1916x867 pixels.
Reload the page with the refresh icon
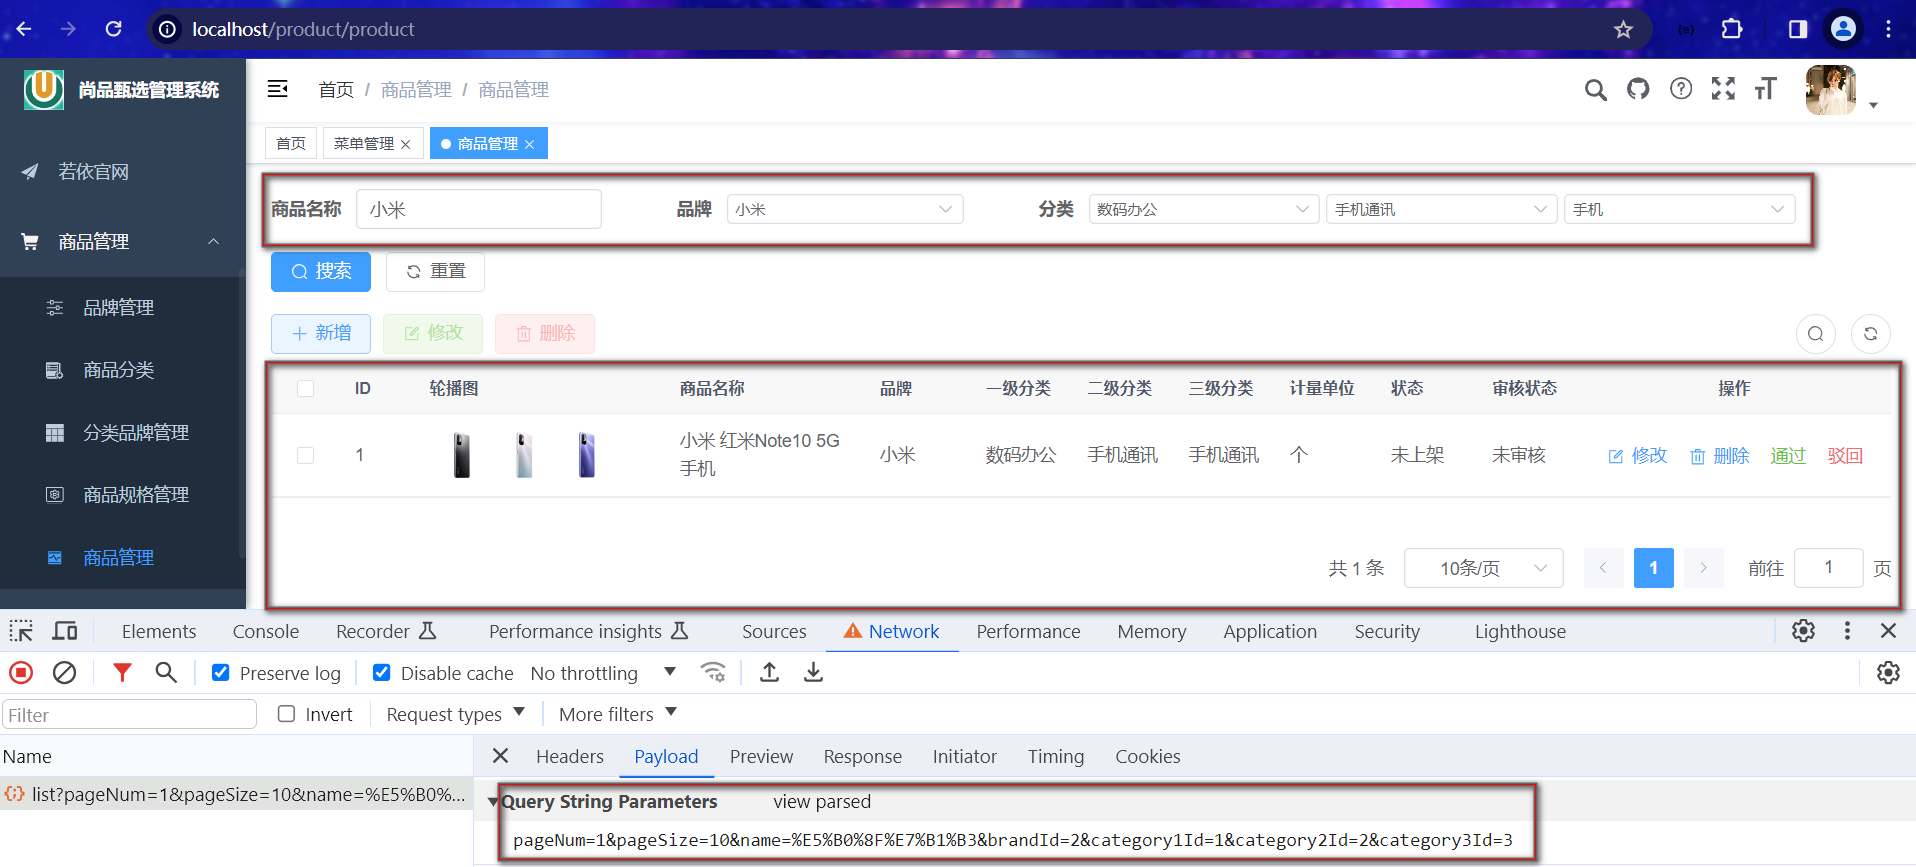tap(113, 29)
